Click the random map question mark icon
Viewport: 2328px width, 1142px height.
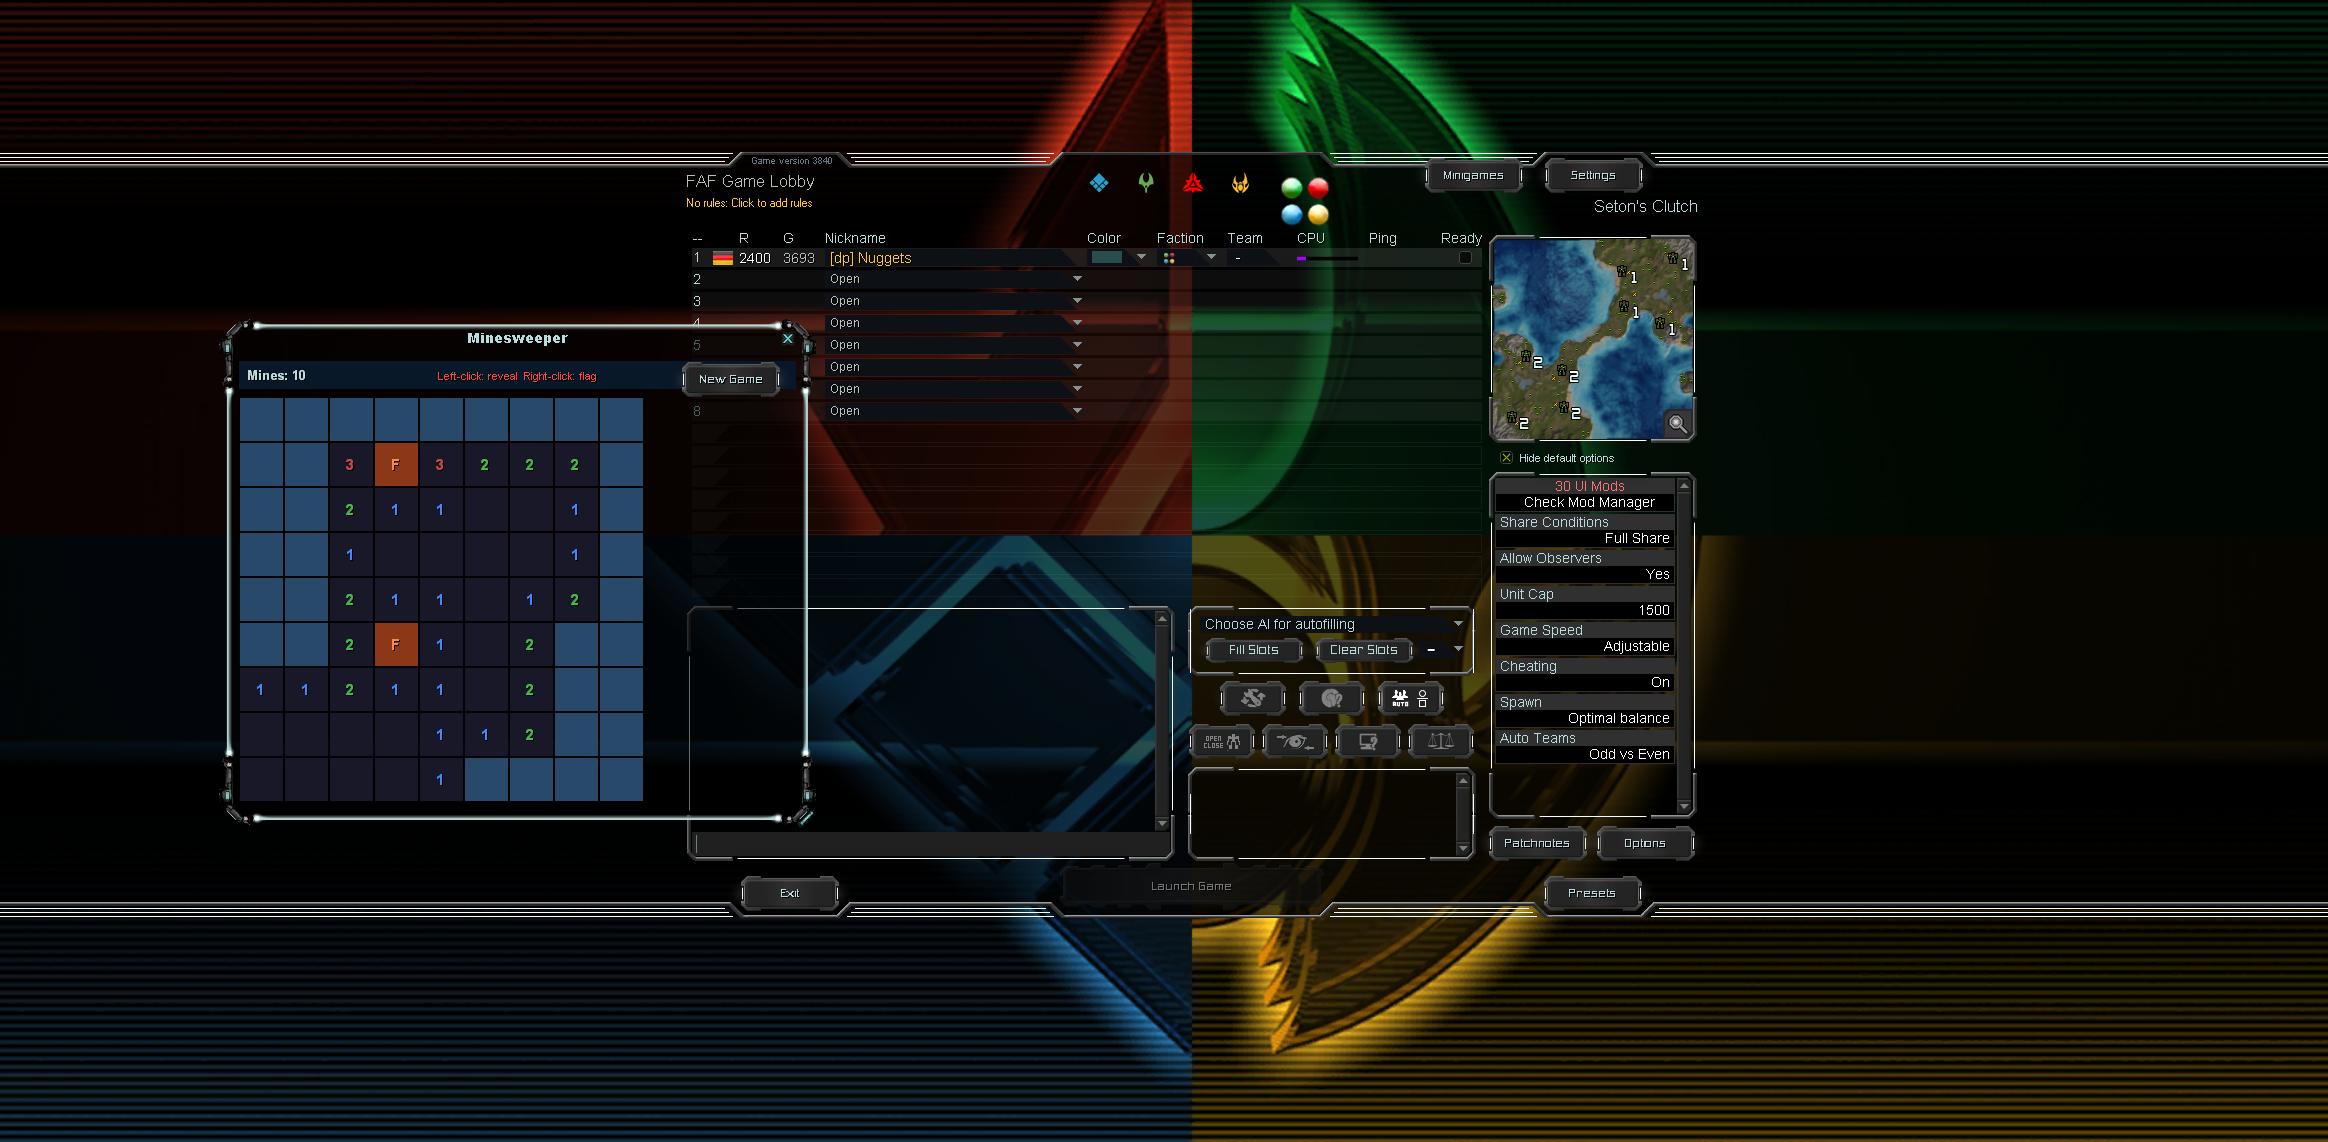click(1332, 698)
